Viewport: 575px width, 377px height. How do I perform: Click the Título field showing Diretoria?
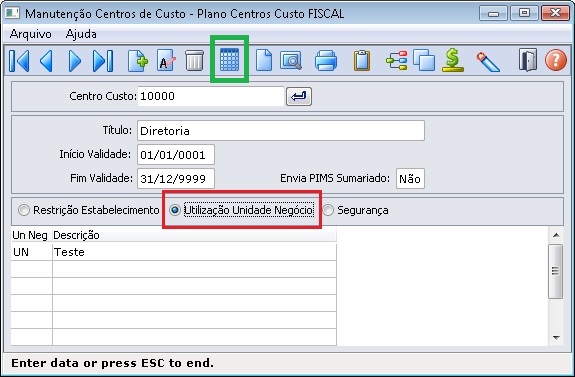281,131
